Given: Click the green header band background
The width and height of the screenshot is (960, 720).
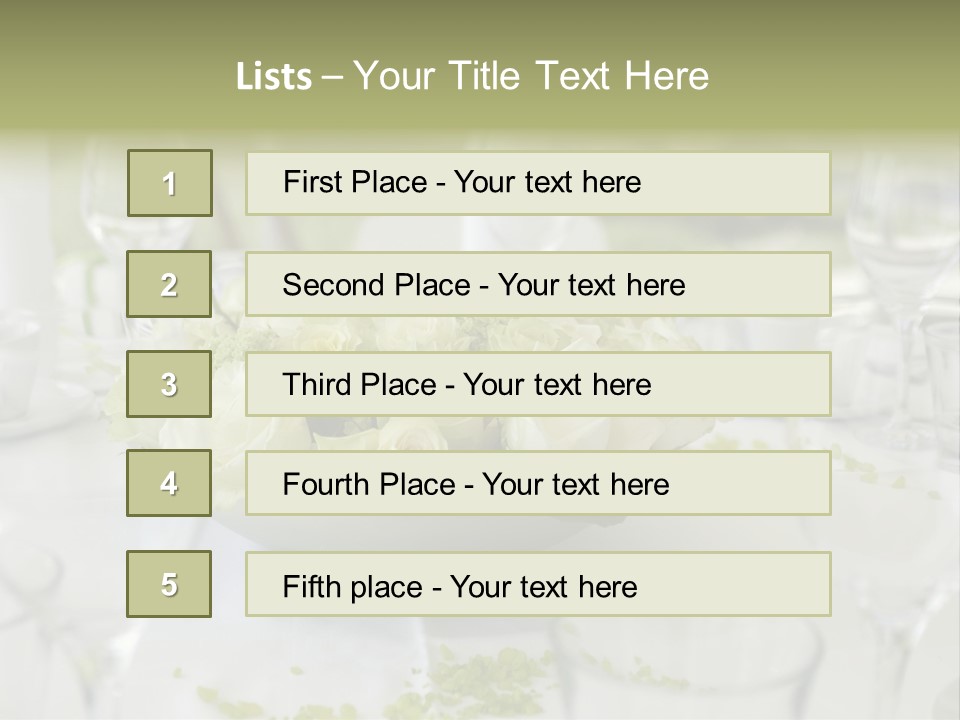Looking at the screenshot, I should tap(122, 61).
